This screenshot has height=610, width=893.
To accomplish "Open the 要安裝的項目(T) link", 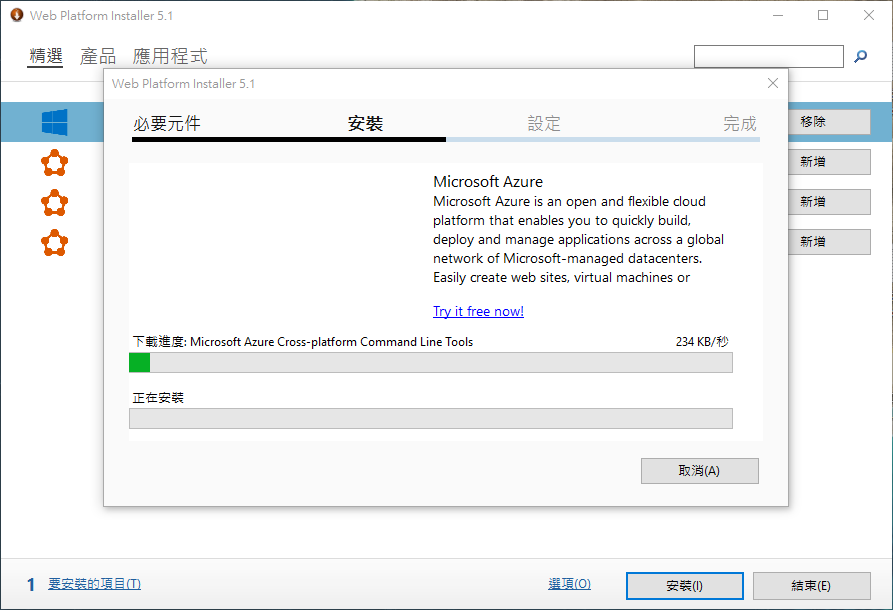I will tap(95, 584).
